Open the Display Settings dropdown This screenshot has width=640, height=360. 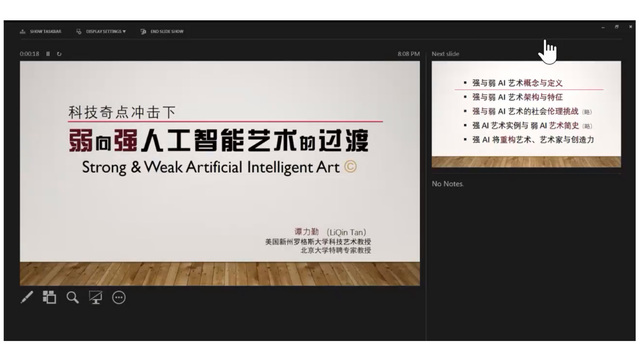tap(101, 31)
